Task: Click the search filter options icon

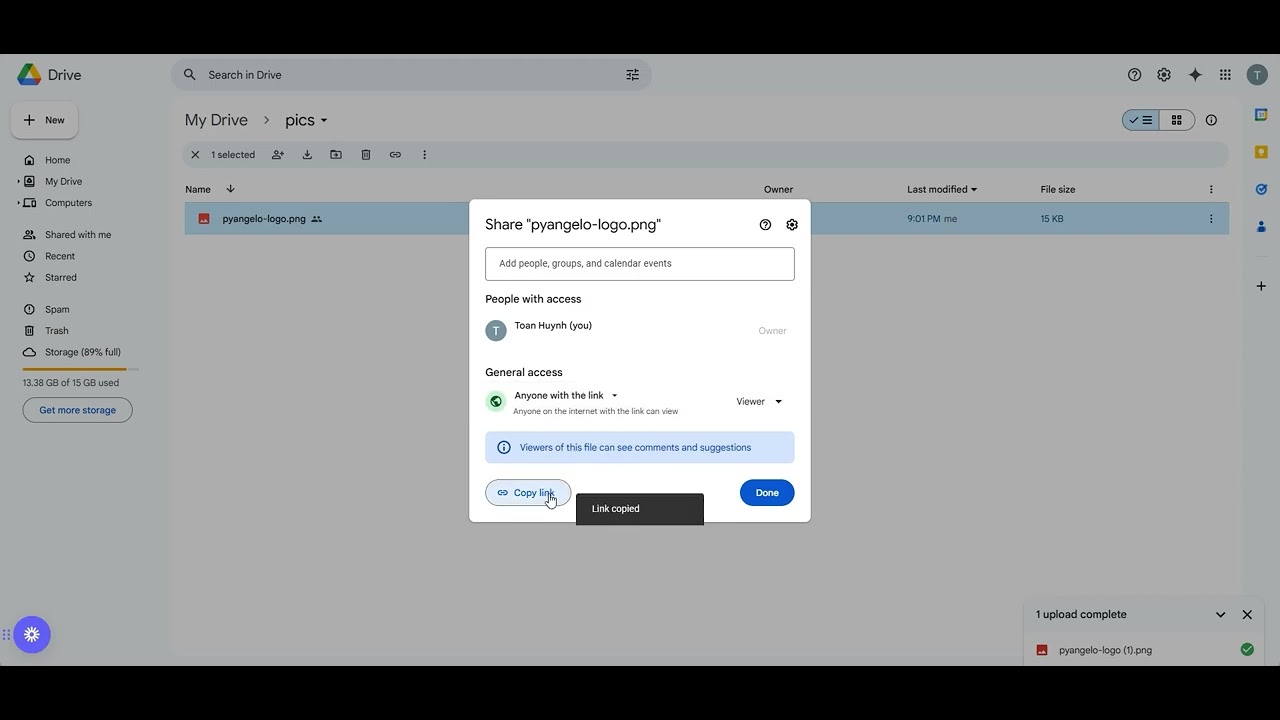Action: pyautogui.click(x=632, y=75)
